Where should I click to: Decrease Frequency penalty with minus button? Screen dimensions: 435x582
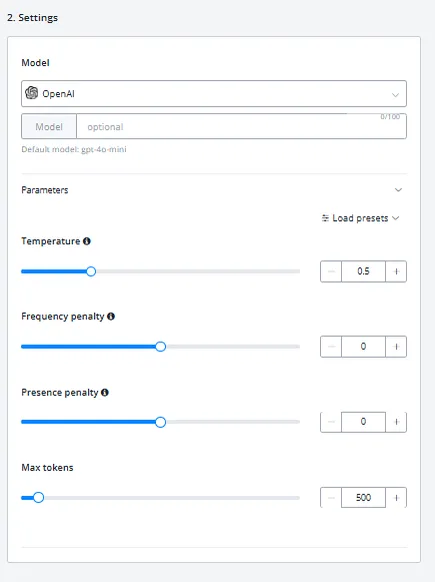[331, 347]
